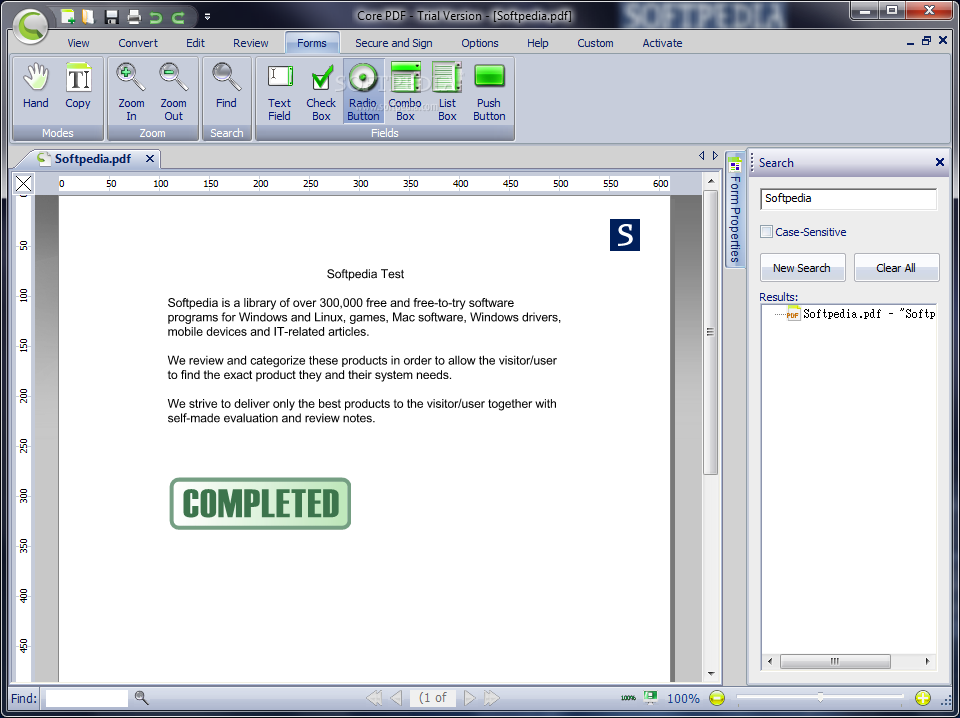Click the green Undo arrow

156,18
